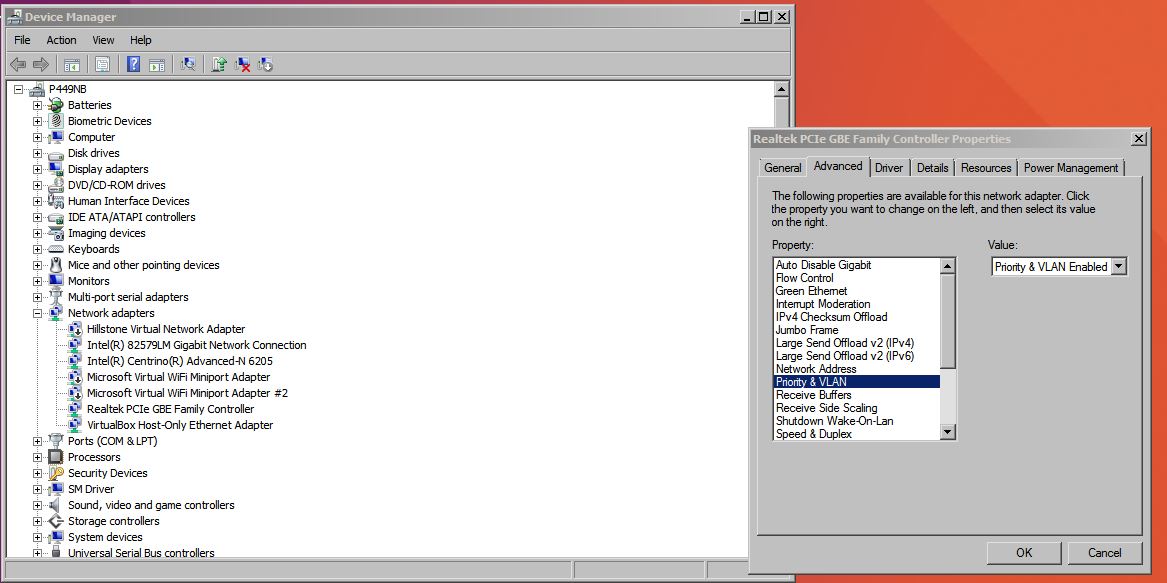The width and height of the screenshot is (1167, 583).
Task: Collapse the P449NB root node
Action: (x=19, y=89)
